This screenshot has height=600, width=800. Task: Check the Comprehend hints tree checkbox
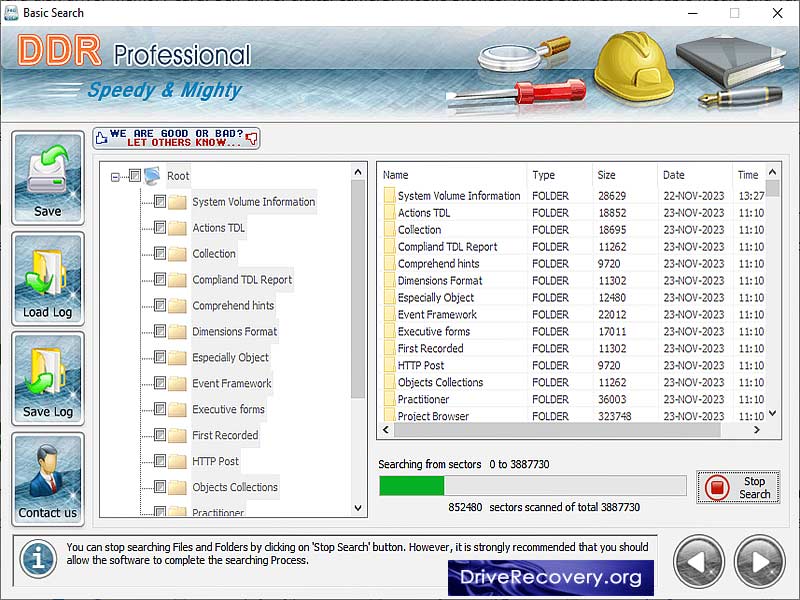(160, 305)
